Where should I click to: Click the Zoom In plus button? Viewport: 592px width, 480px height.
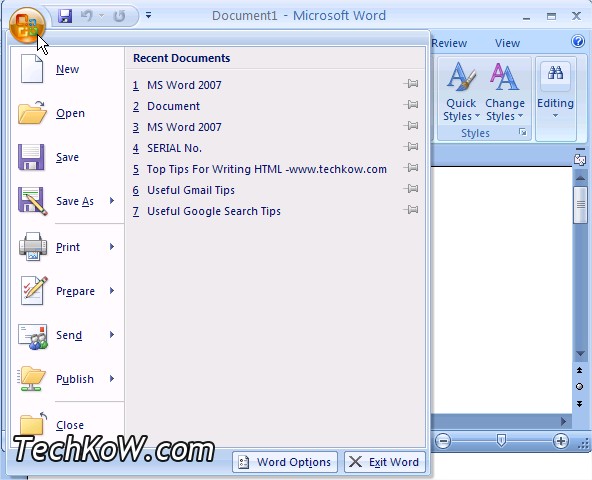[561, 441]
